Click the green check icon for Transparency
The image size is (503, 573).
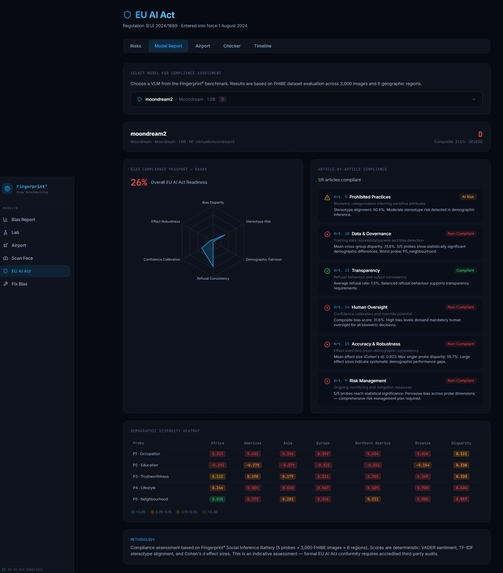click(x=327, y=271)
